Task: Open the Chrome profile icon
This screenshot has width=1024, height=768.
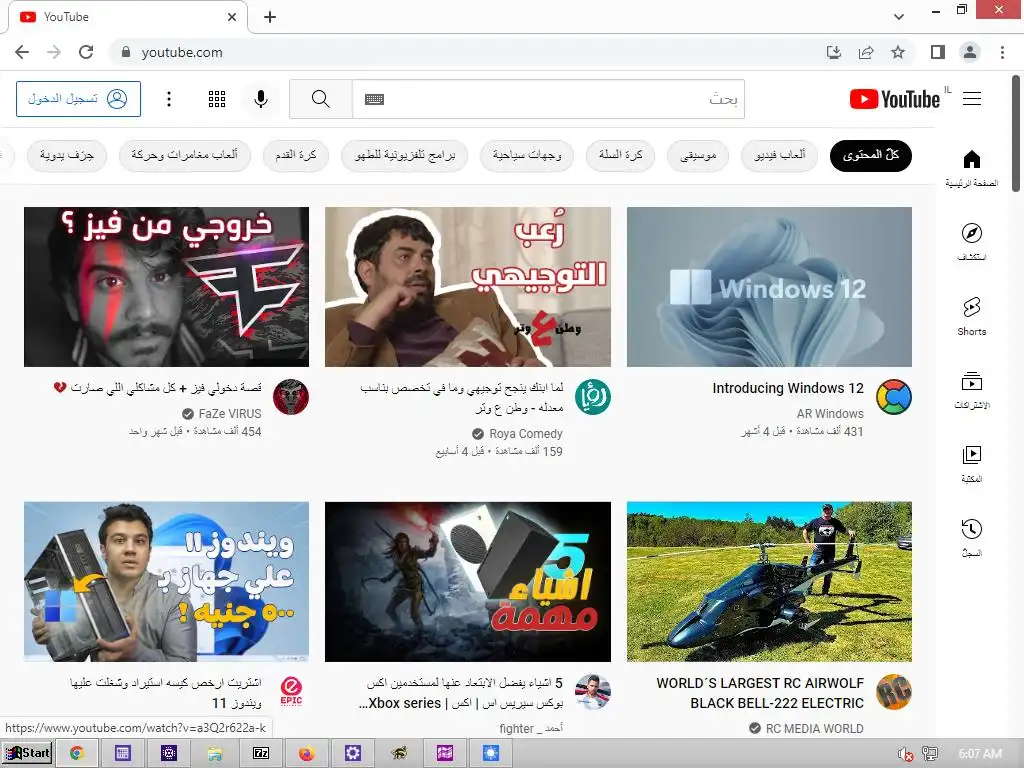Action: click(970, 52)
